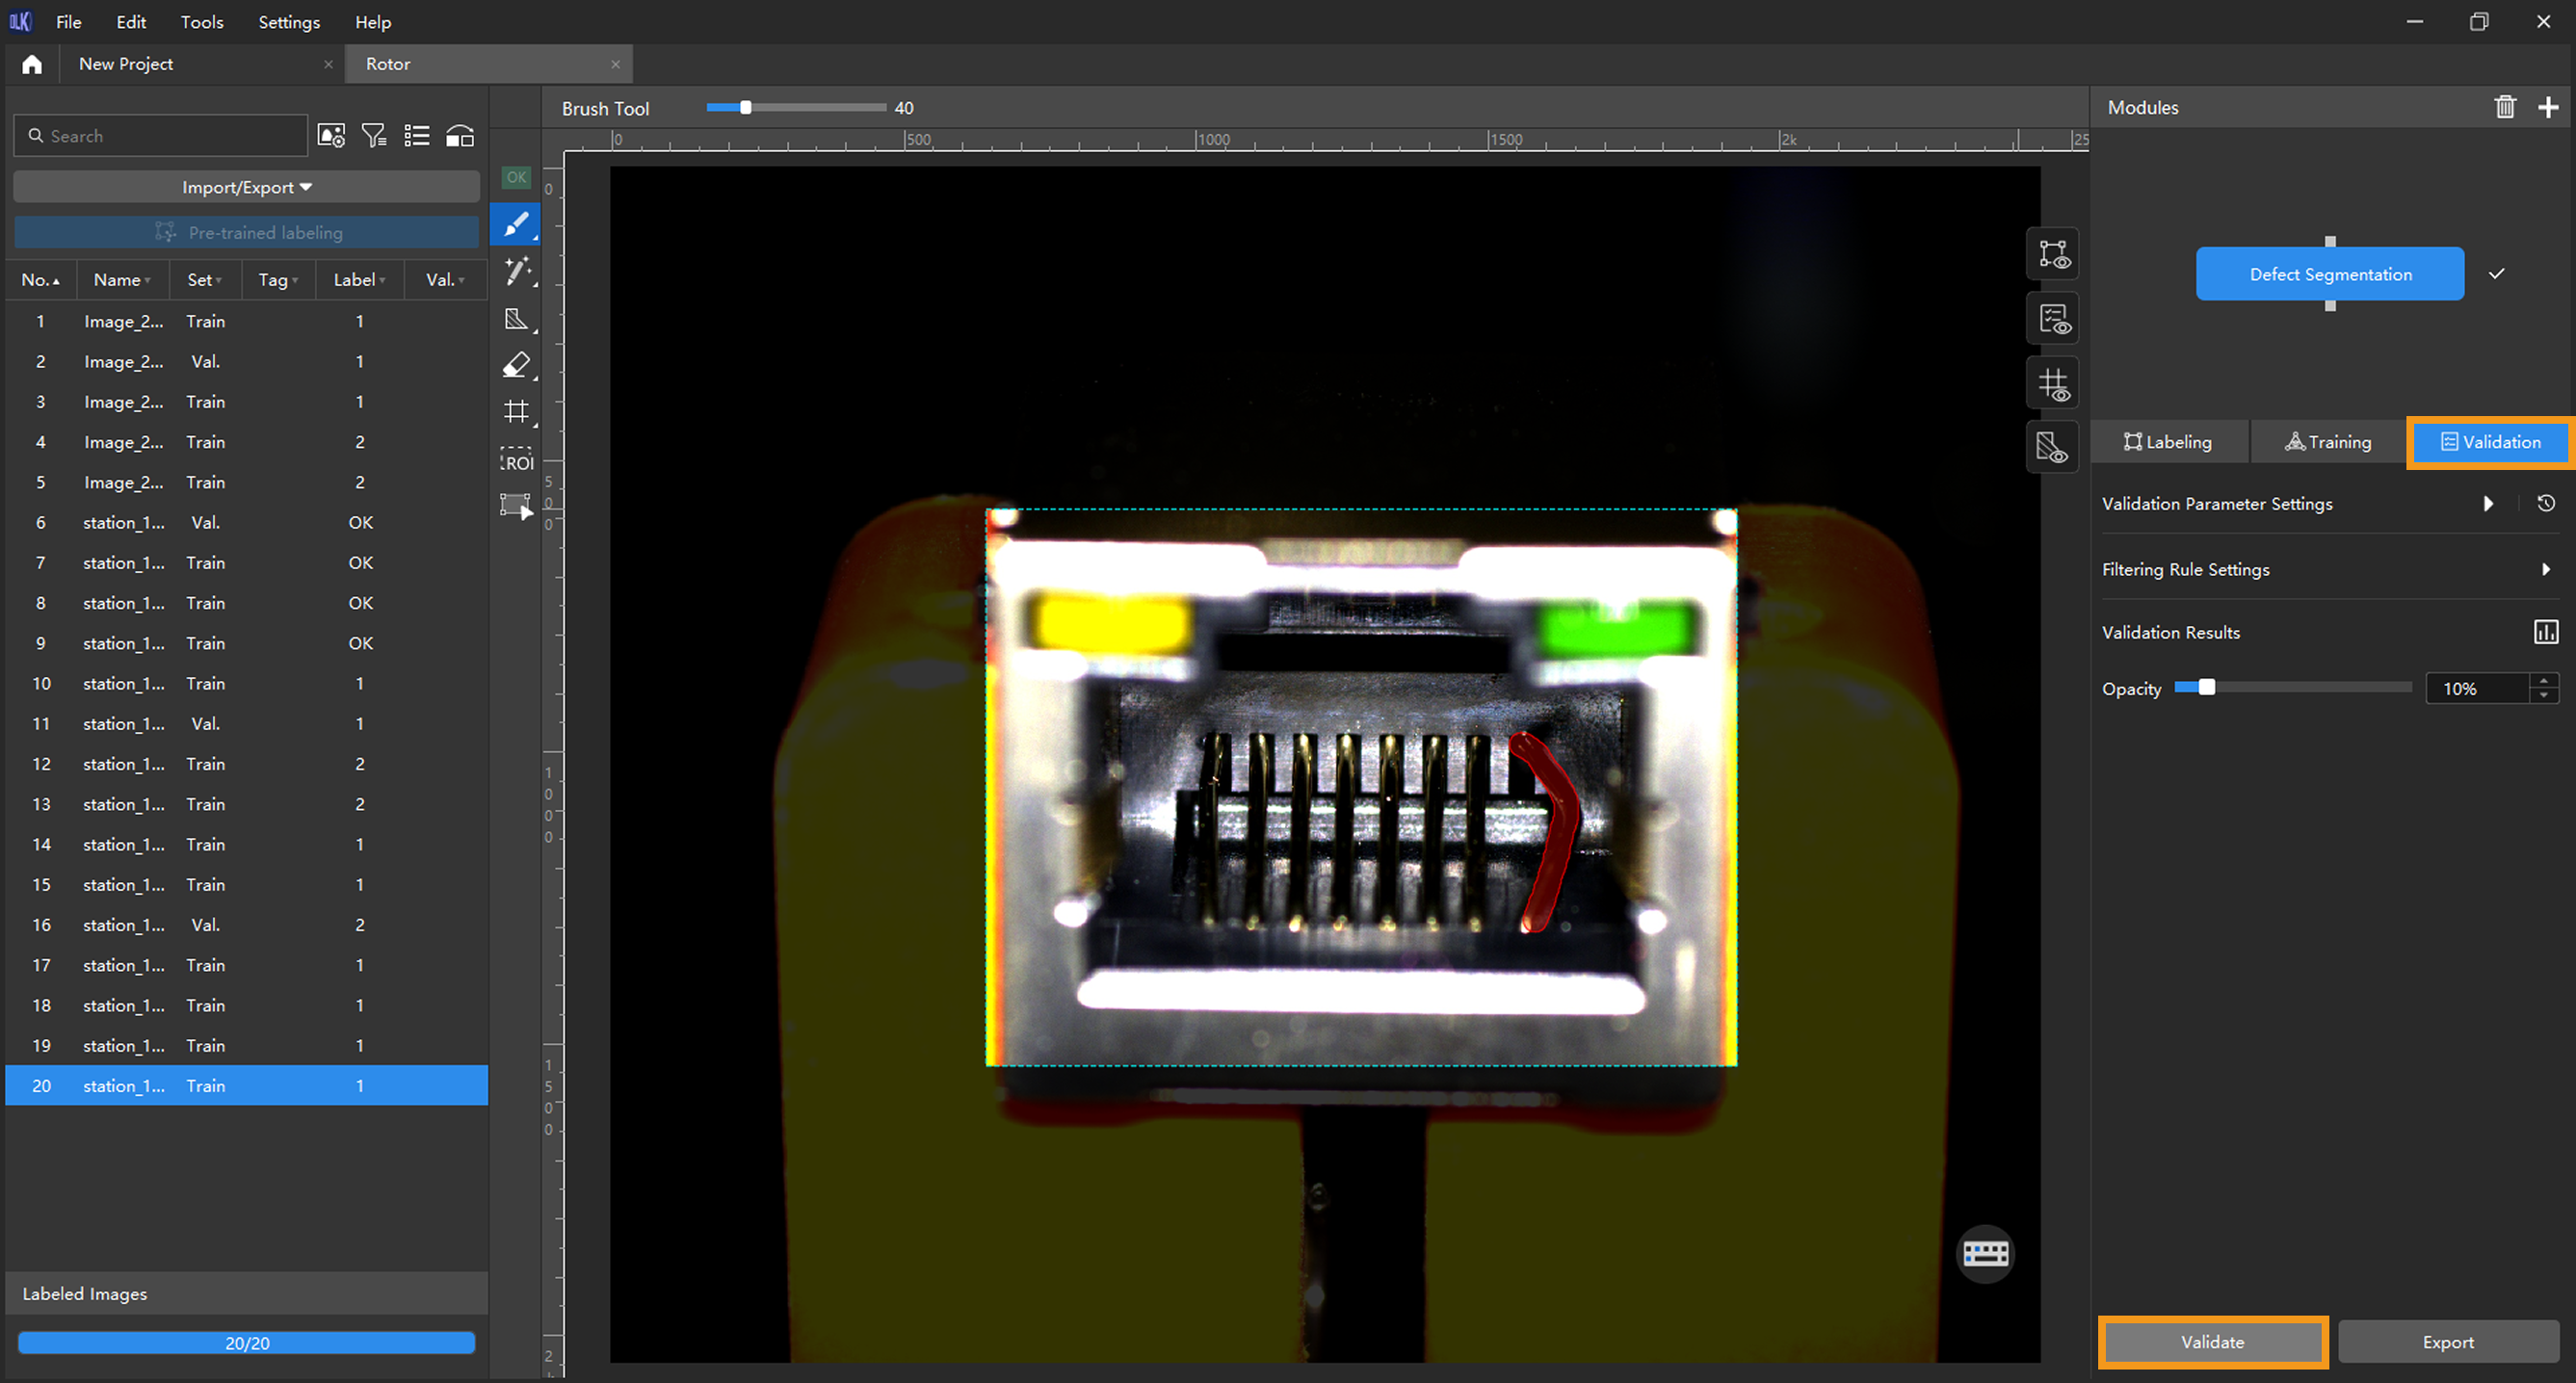This screenshot has width=2576, height=1383.
Task: Select image row number 12
Action: point(246,764)
